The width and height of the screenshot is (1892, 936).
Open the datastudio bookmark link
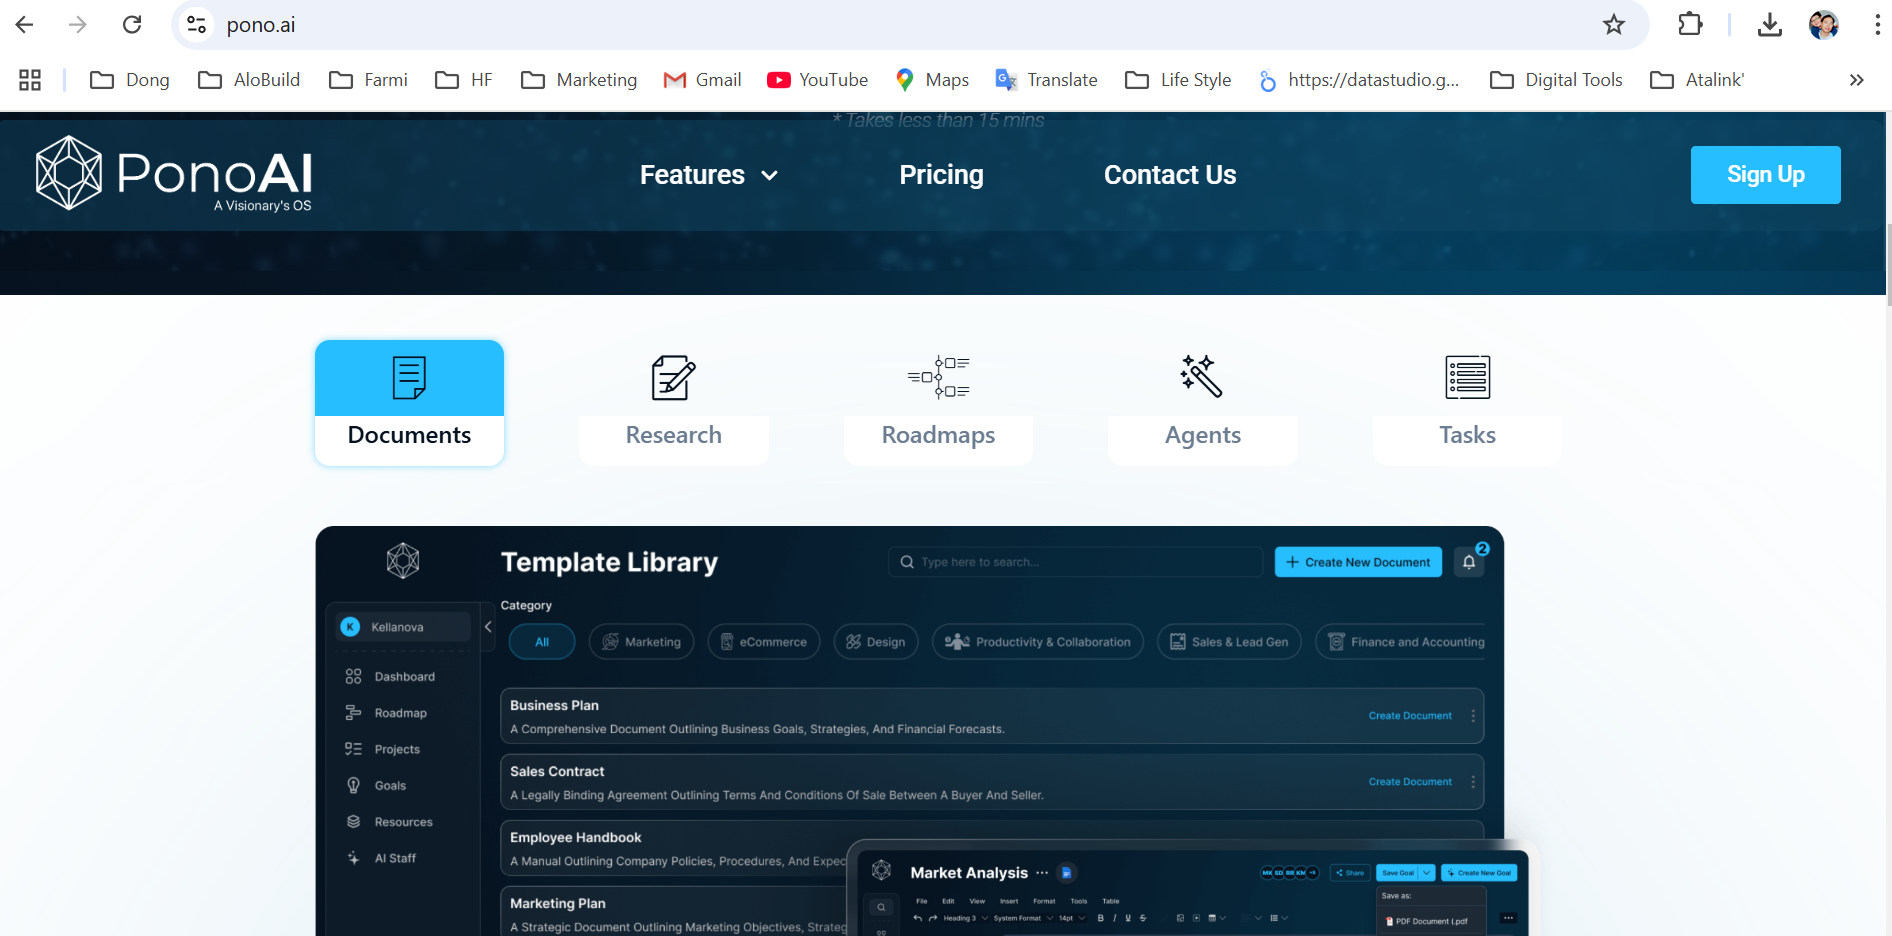coord(1359,80)
